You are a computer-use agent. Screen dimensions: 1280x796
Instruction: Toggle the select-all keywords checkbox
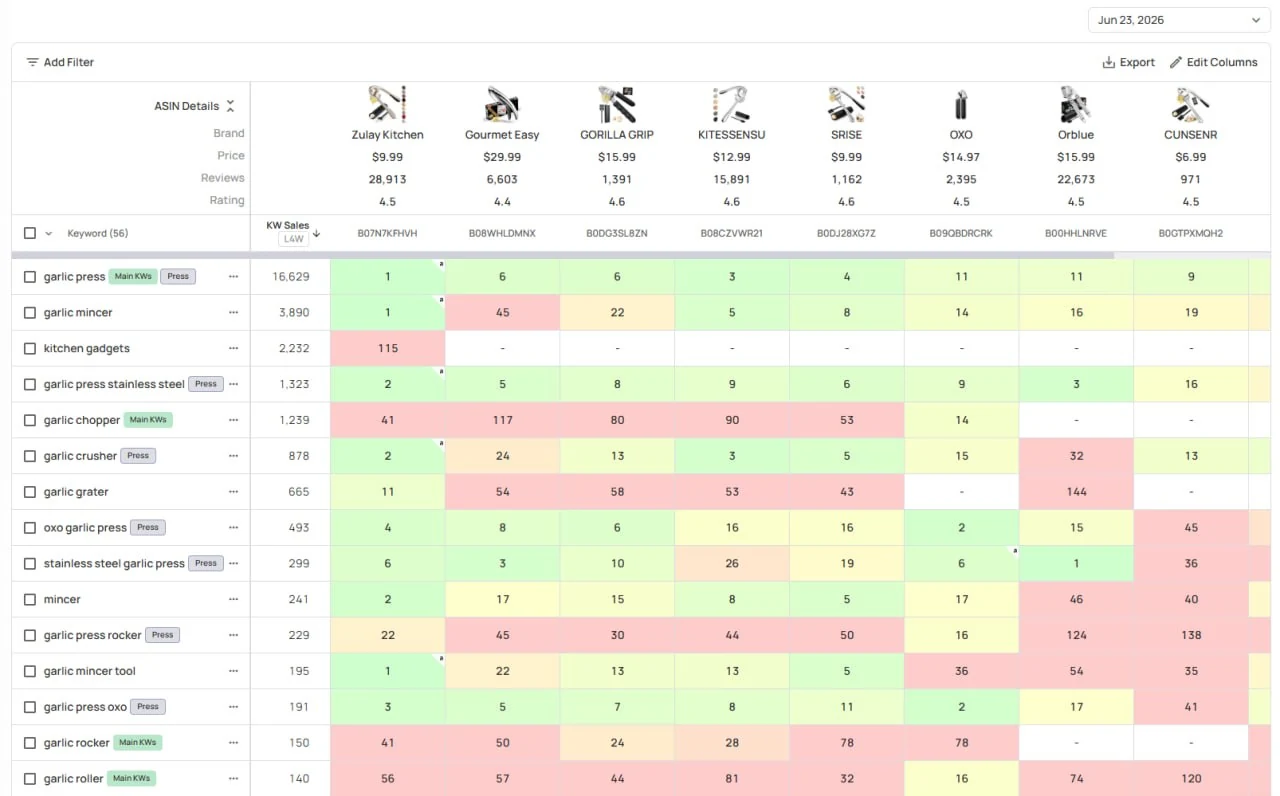[30, 233]
